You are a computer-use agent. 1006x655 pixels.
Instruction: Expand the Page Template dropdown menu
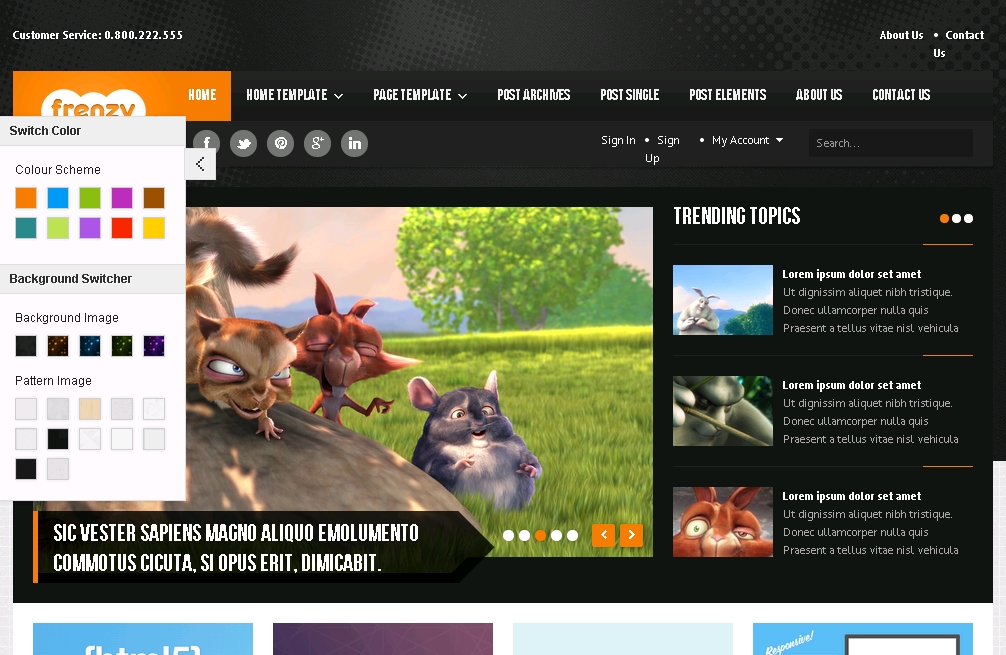click(420, 95)
